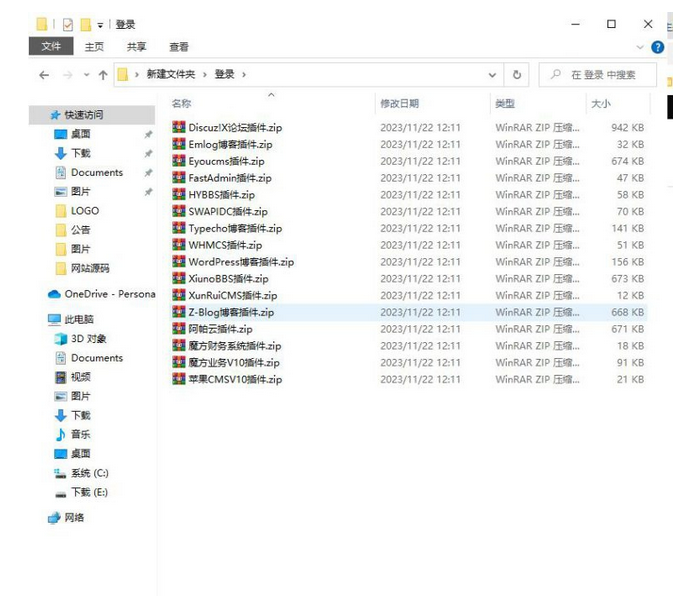
Task: Expand the chevron after 新建文件夹 breadcrumb
Action: pyautogui.click(x=204, y=74)
